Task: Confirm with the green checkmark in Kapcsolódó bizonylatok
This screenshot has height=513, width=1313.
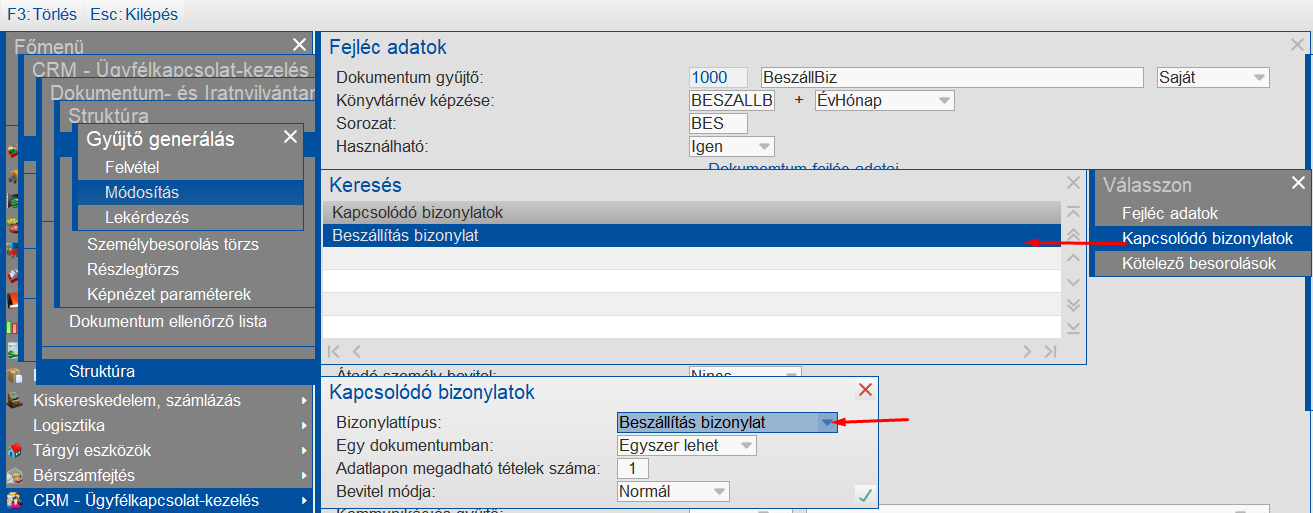Action: [865, 494]
